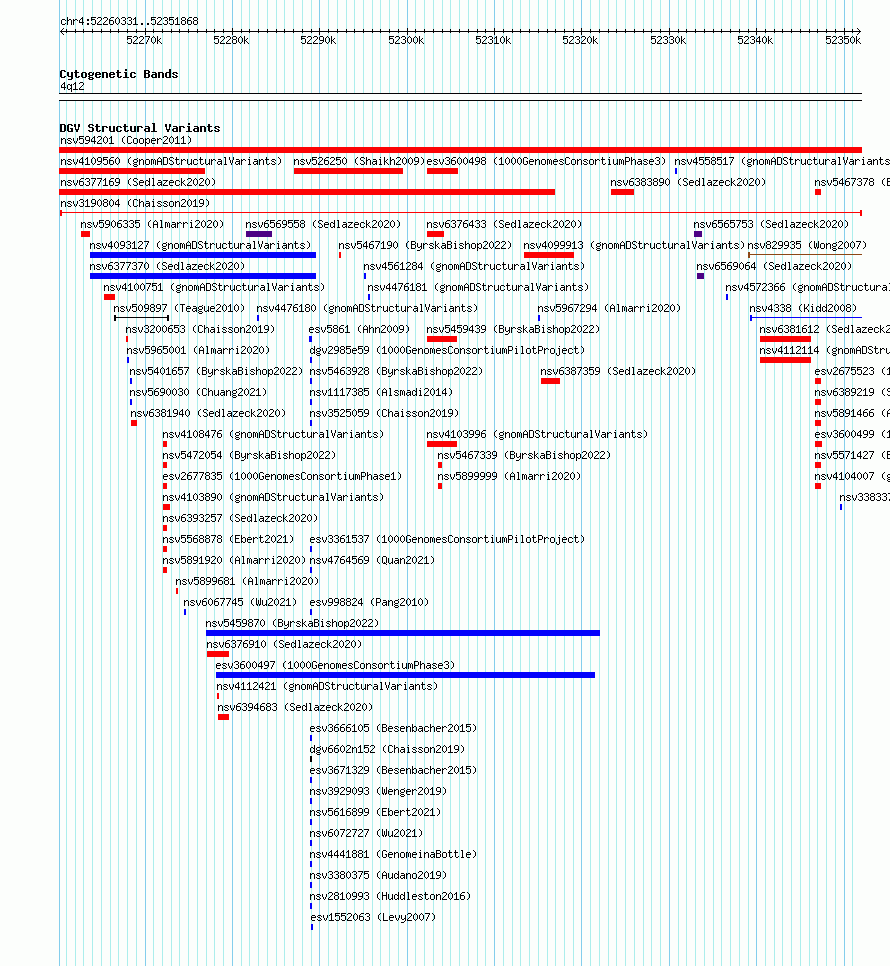Select nsv6569064 (Sedlazeck2020) label
The image size is (890, 966).
click(x=774, y=266)
